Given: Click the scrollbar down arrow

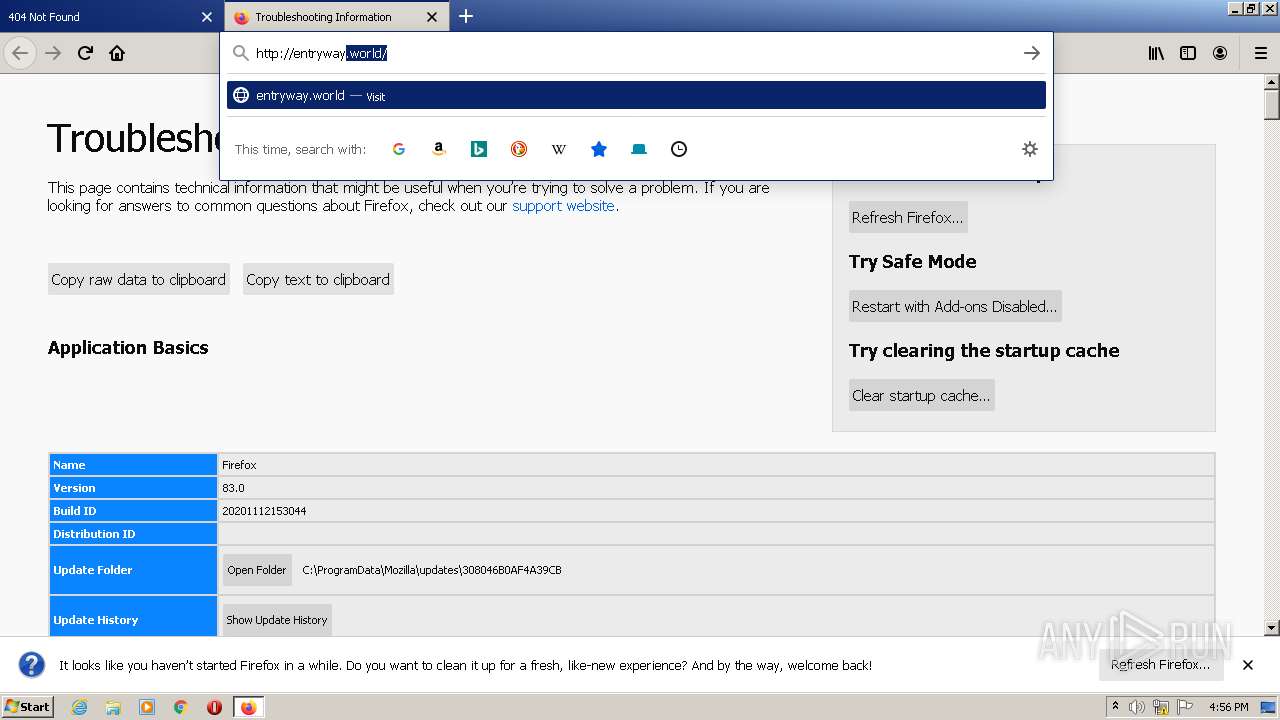Looking at the screenshot, I should coord(1271,628).
